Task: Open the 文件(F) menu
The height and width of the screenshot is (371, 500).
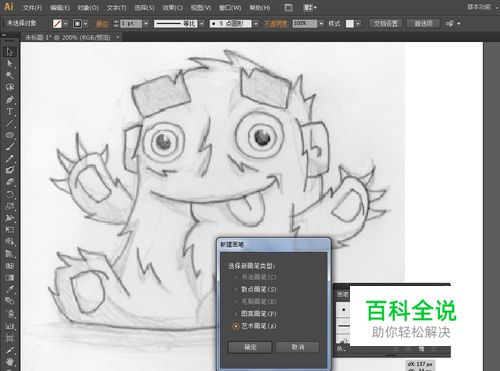Action: 32,7
